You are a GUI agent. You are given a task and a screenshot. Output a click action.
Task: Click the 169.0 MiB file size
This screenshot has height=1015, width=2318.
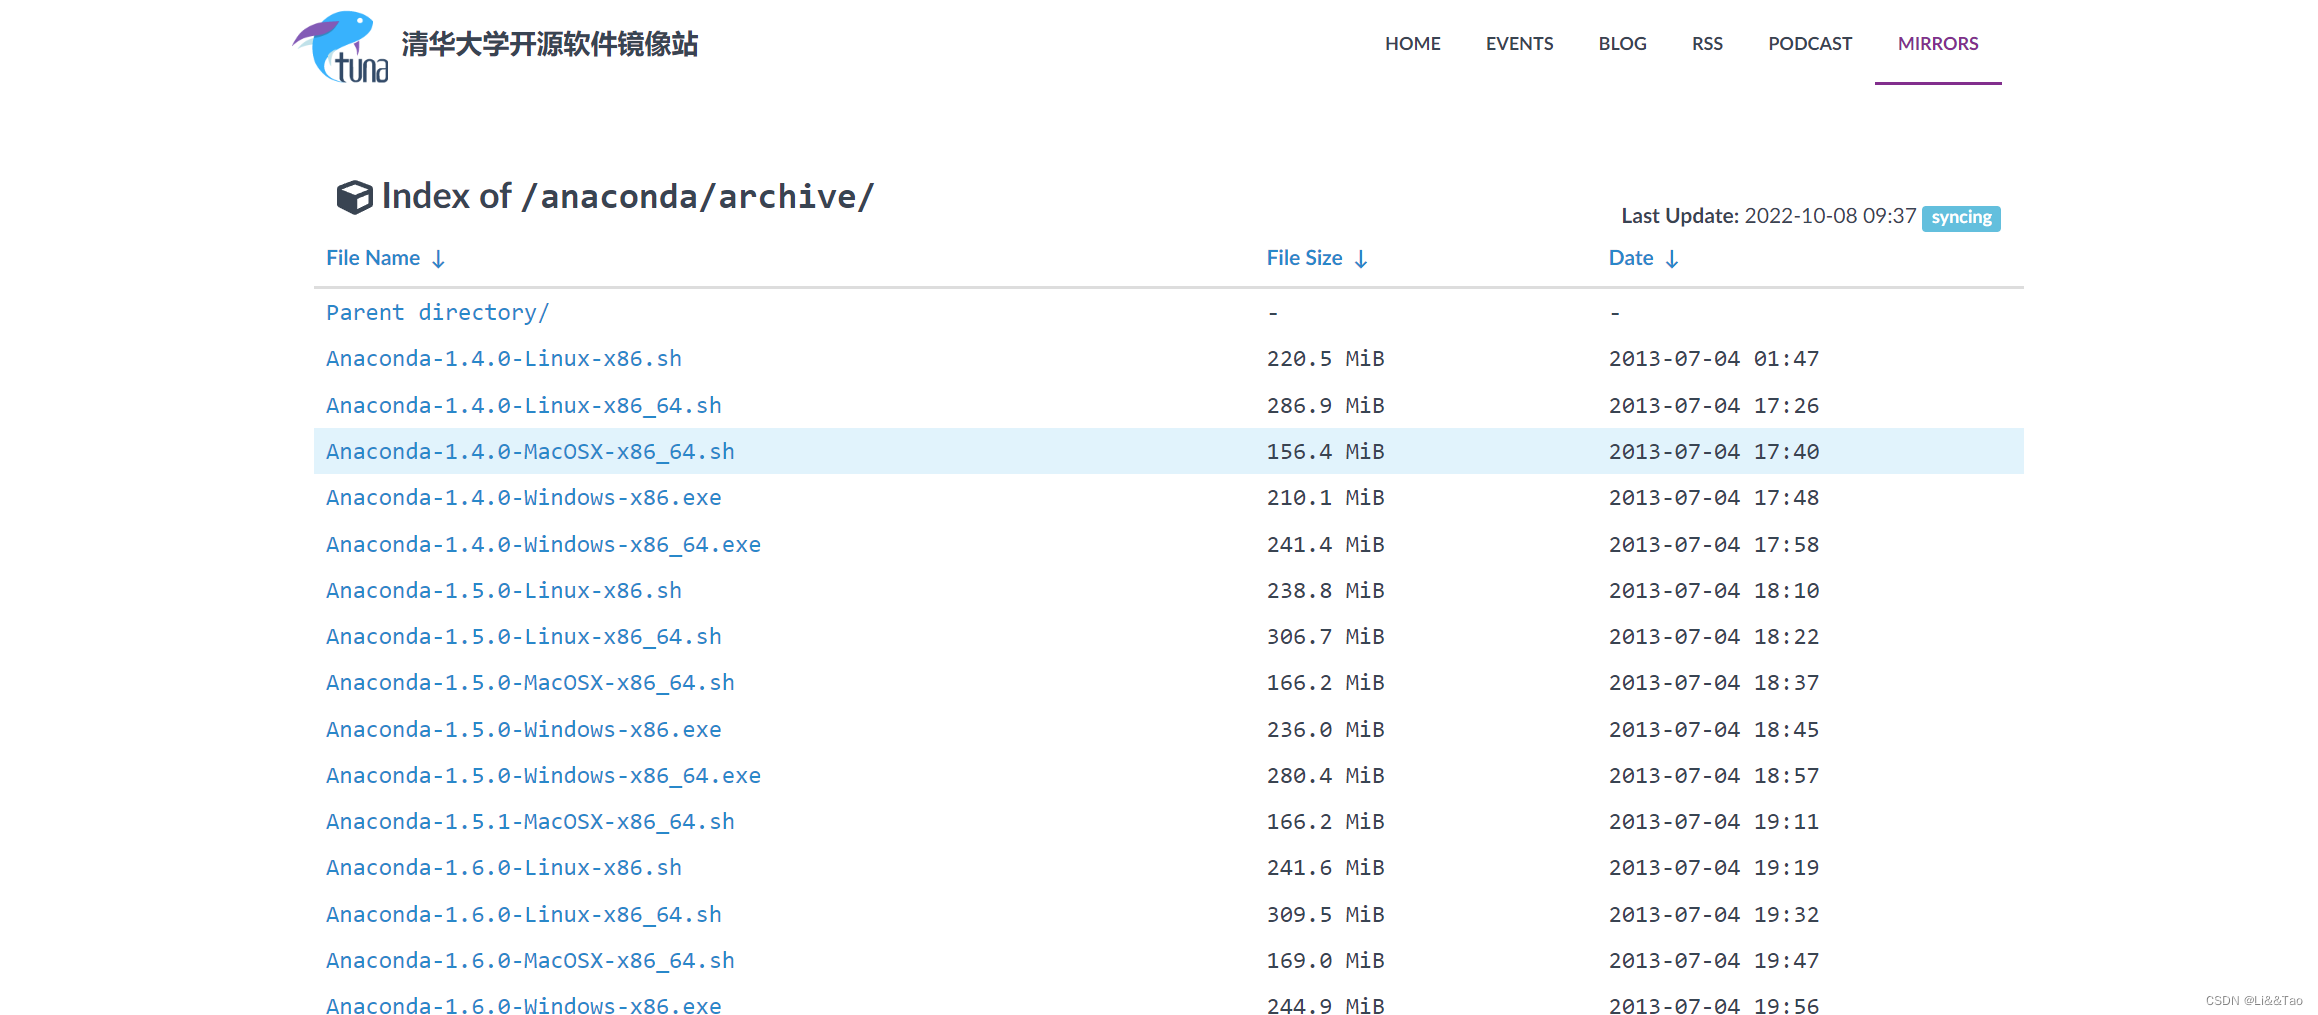1325,960
